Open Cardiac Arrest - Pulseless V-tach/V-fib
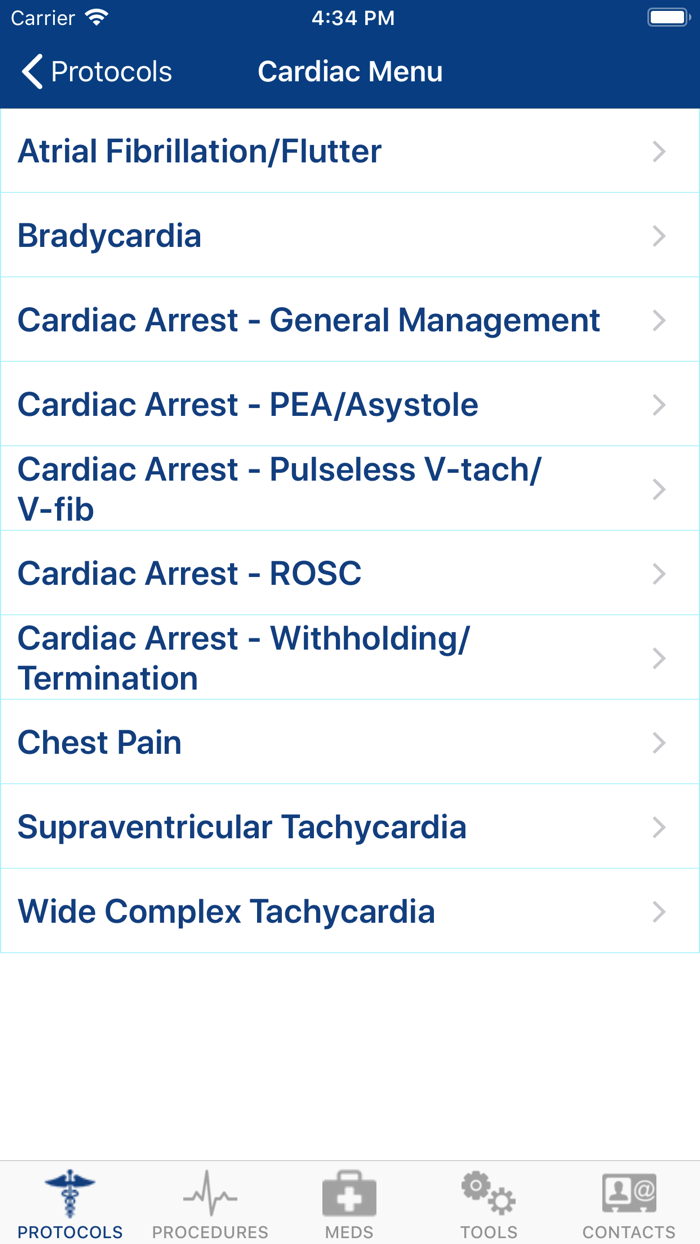Image resolution: width=700 pixels, height=1244 pixels. click(279, 489)
